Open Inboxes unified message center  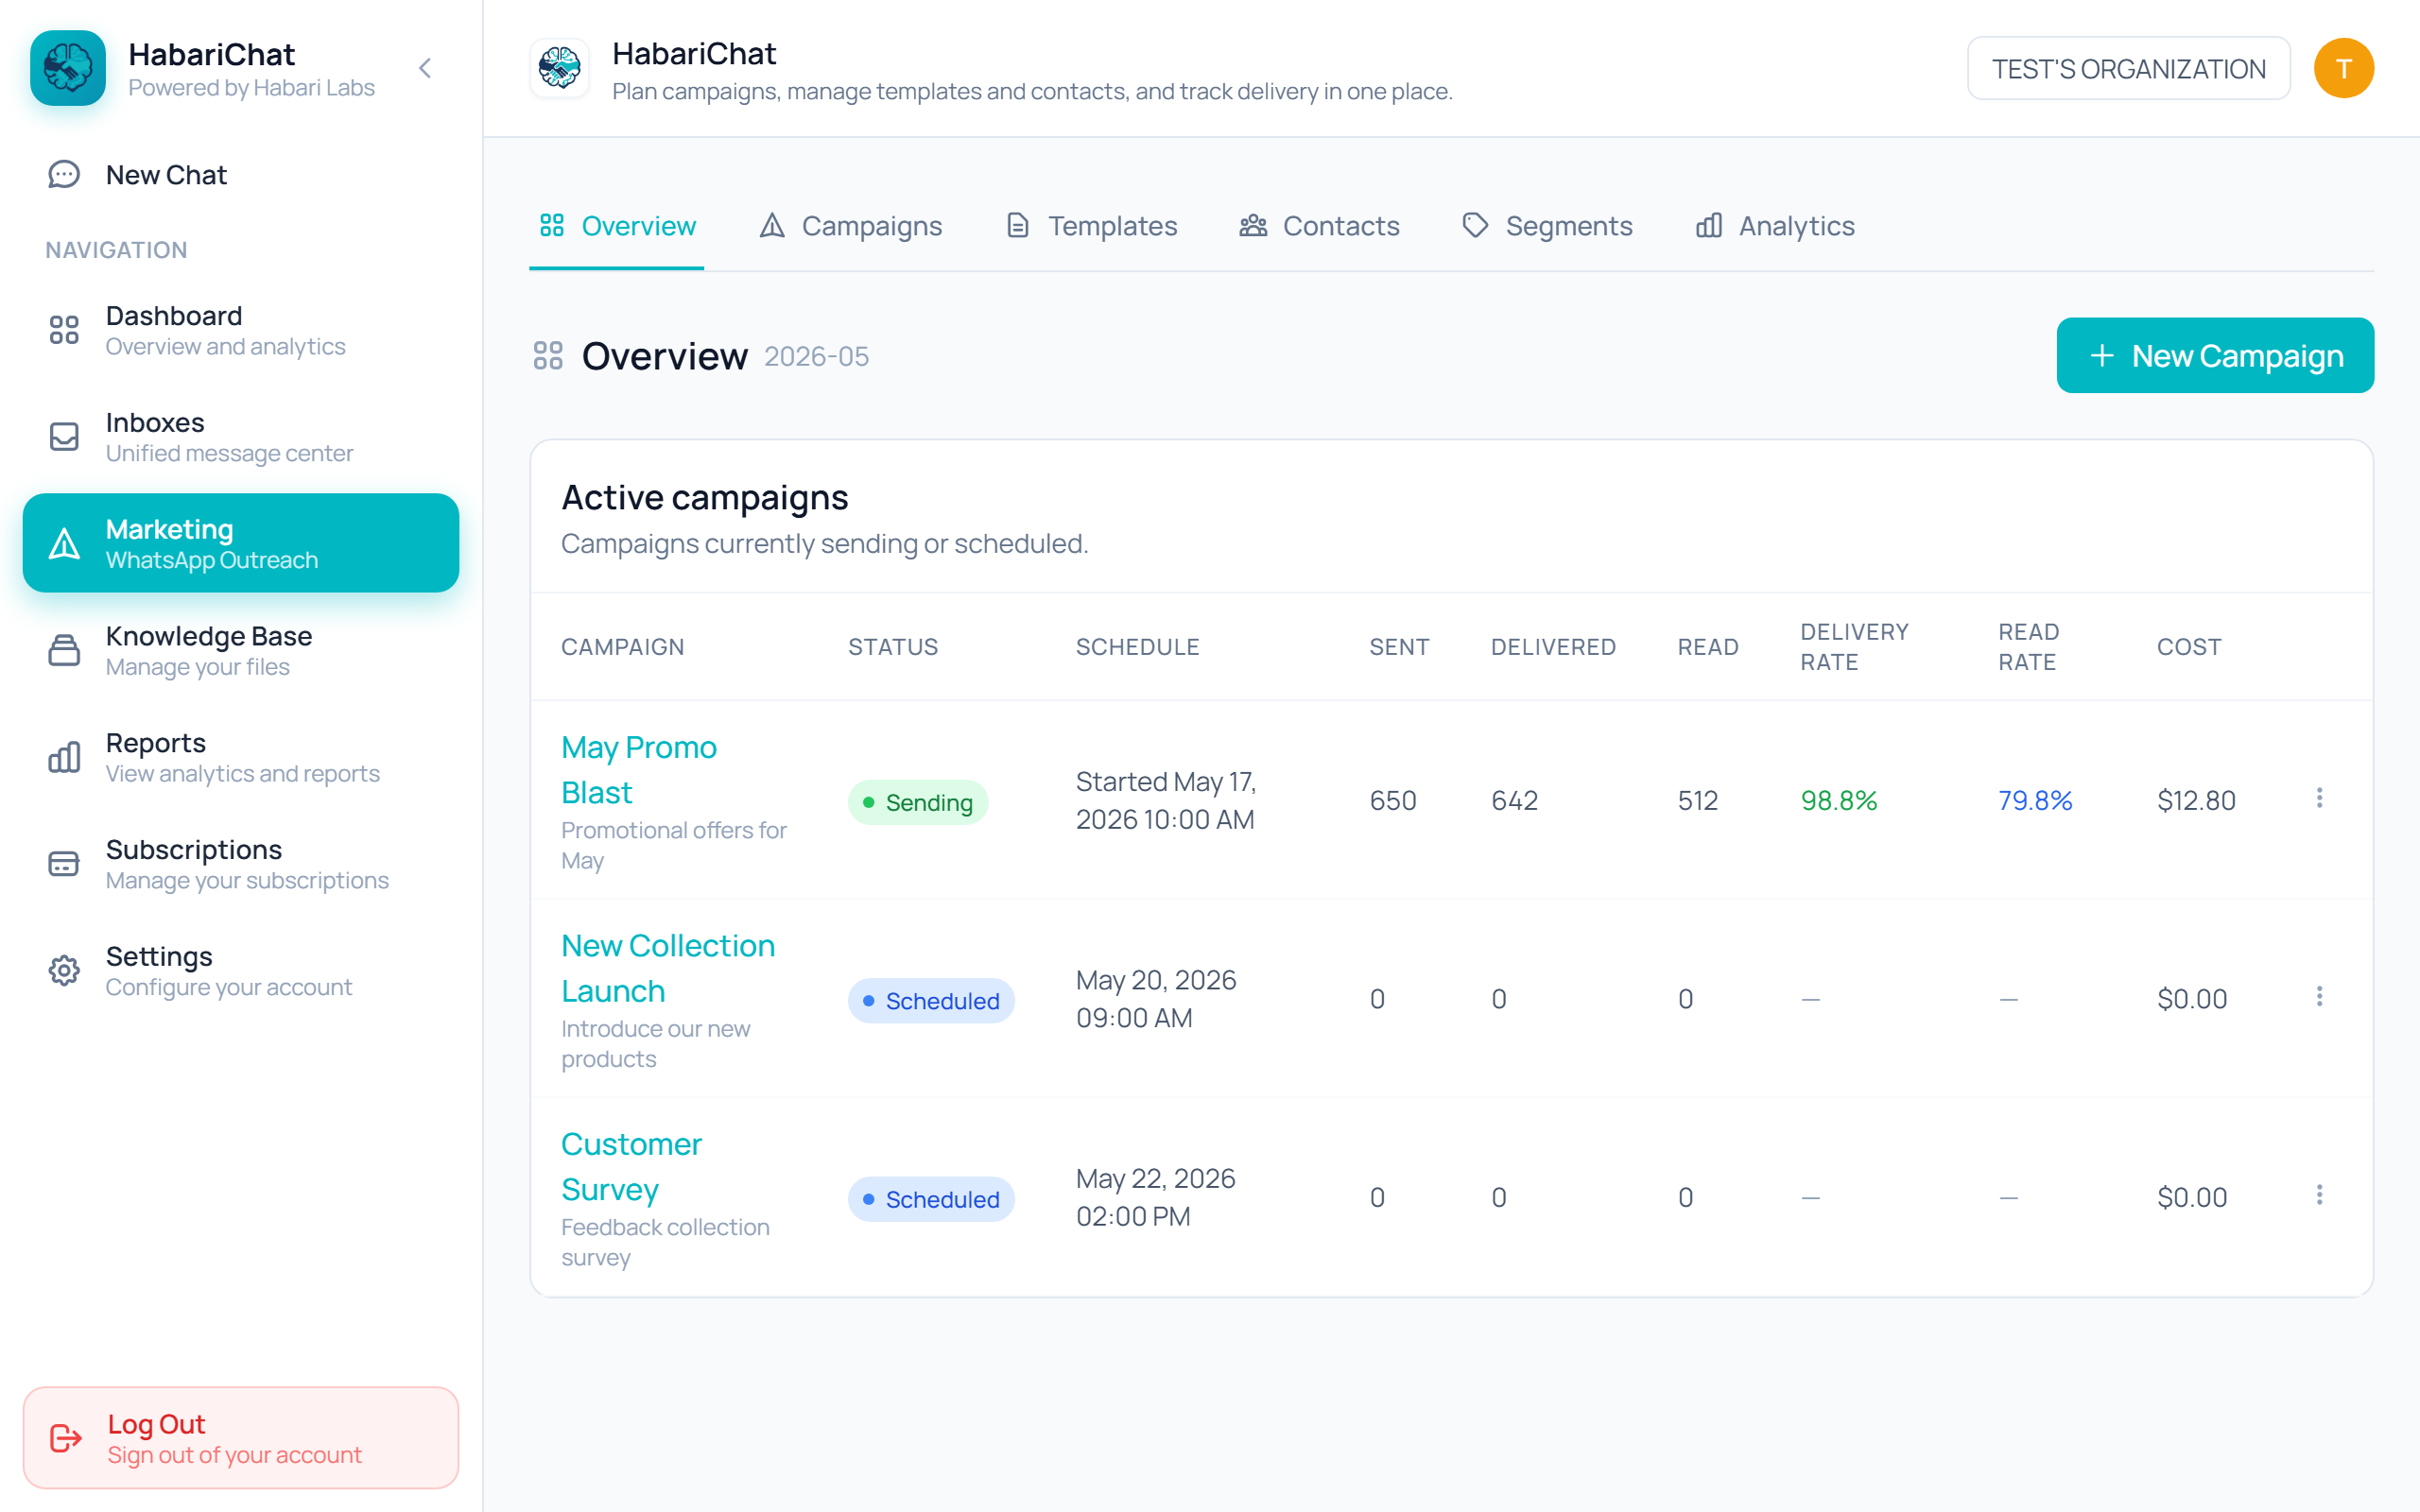coord(240,437)
